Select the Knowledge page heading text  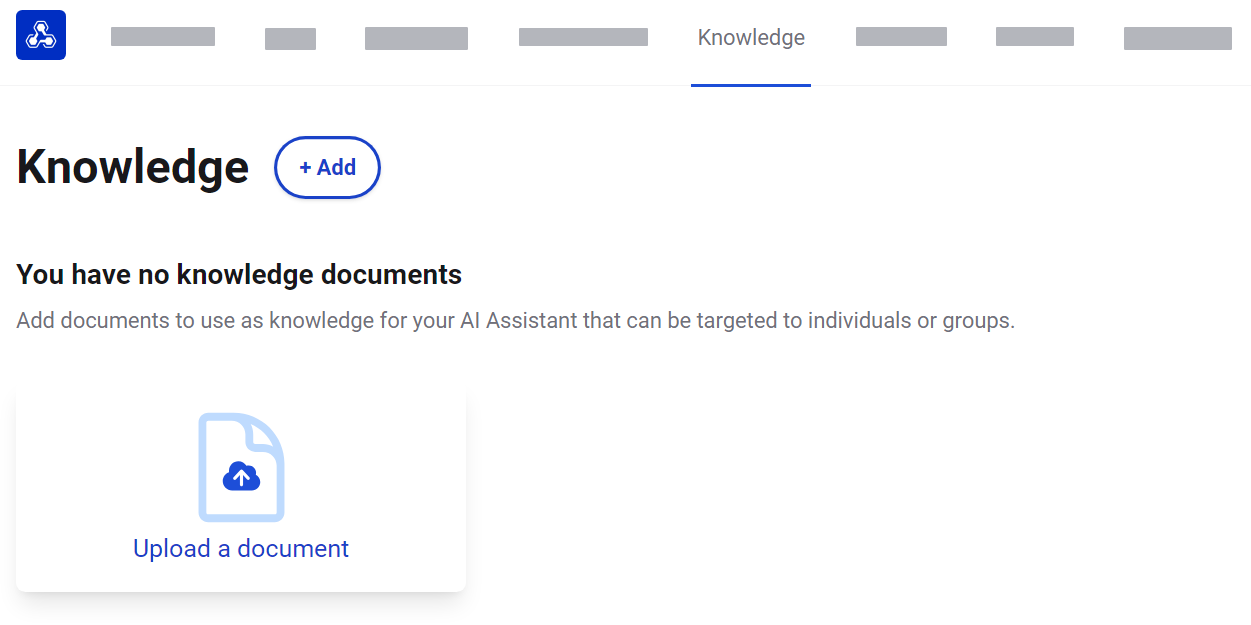point(133,167)
